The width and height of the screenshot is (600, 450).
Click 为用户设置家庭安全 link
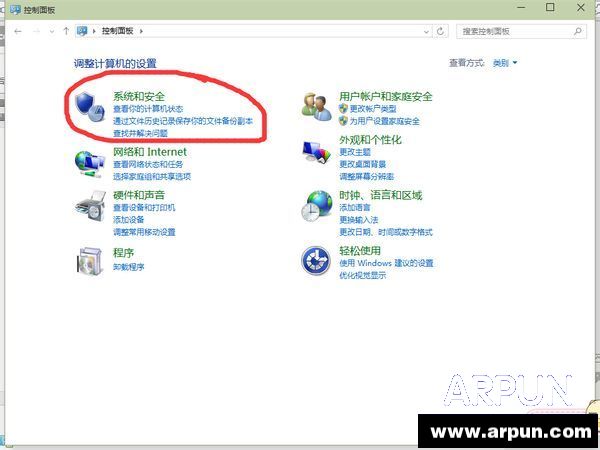click(x=385, y=121)
